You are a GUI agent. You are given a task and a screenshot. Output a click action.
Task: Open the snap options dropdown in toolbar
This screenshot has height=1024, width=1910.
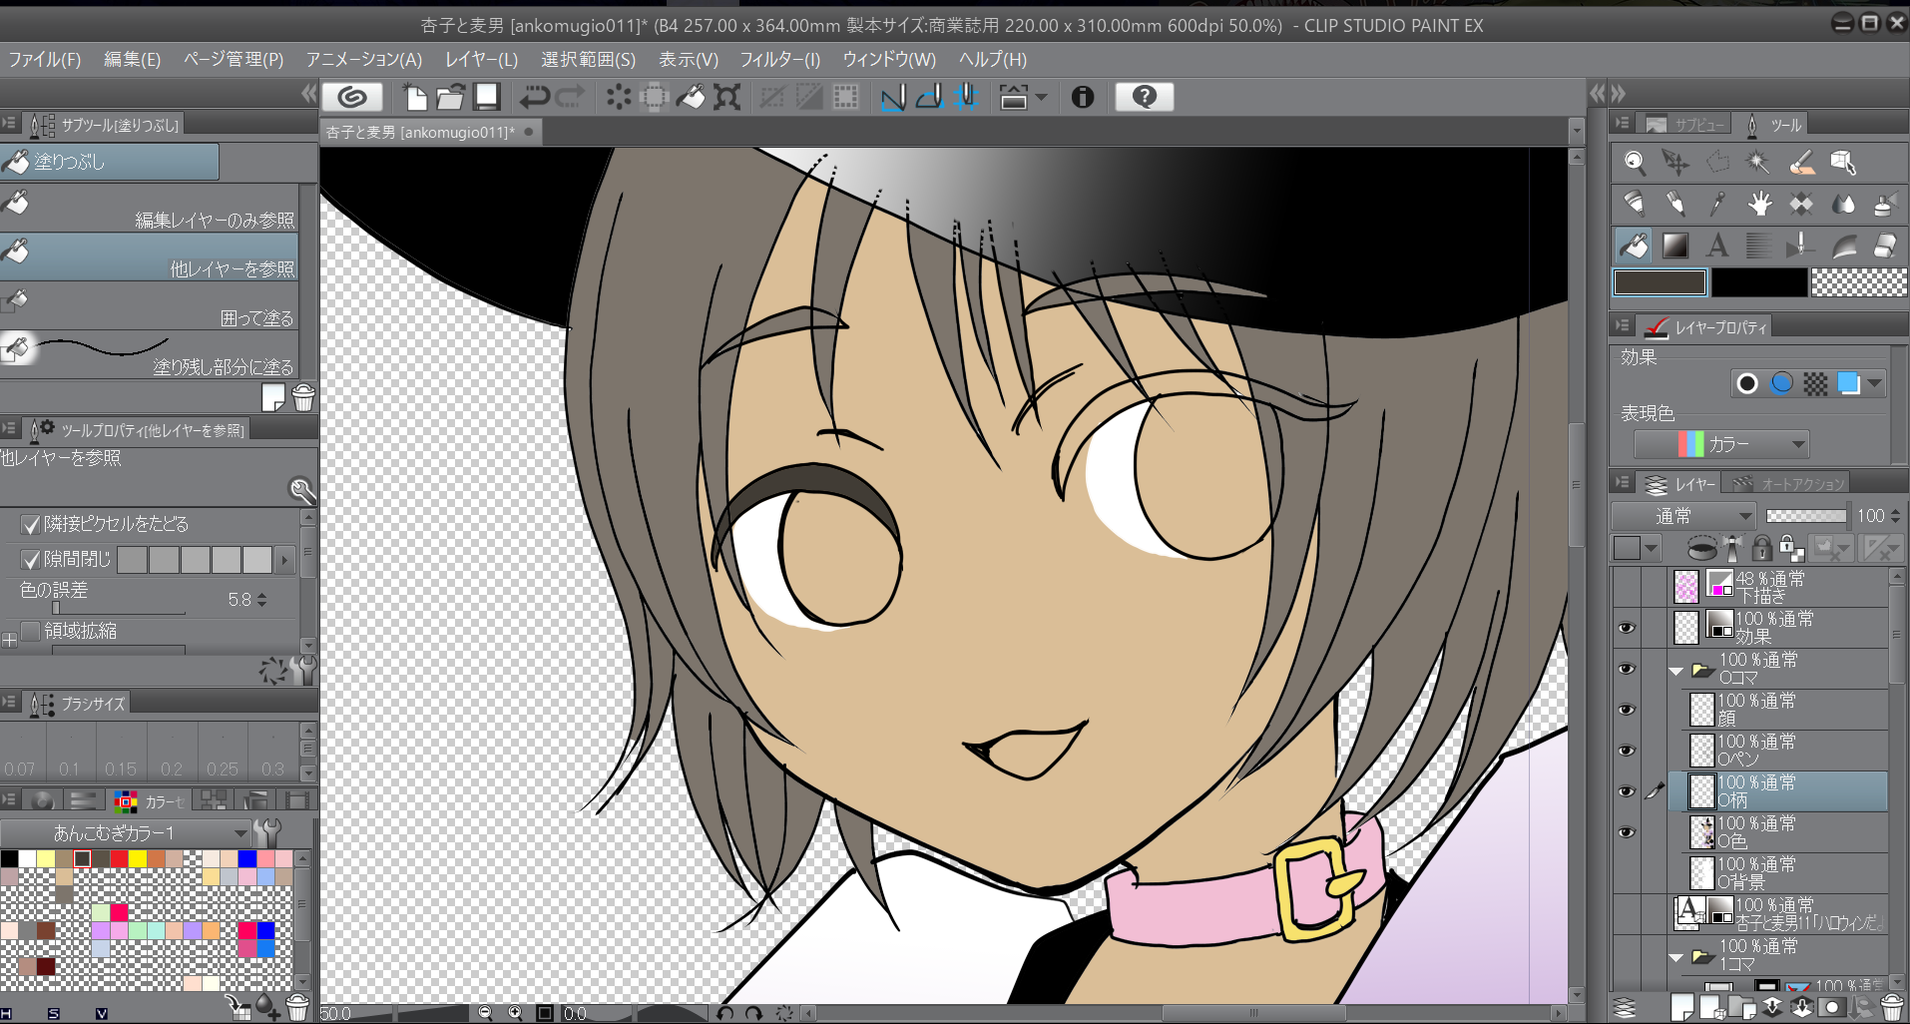[1041, 97]
